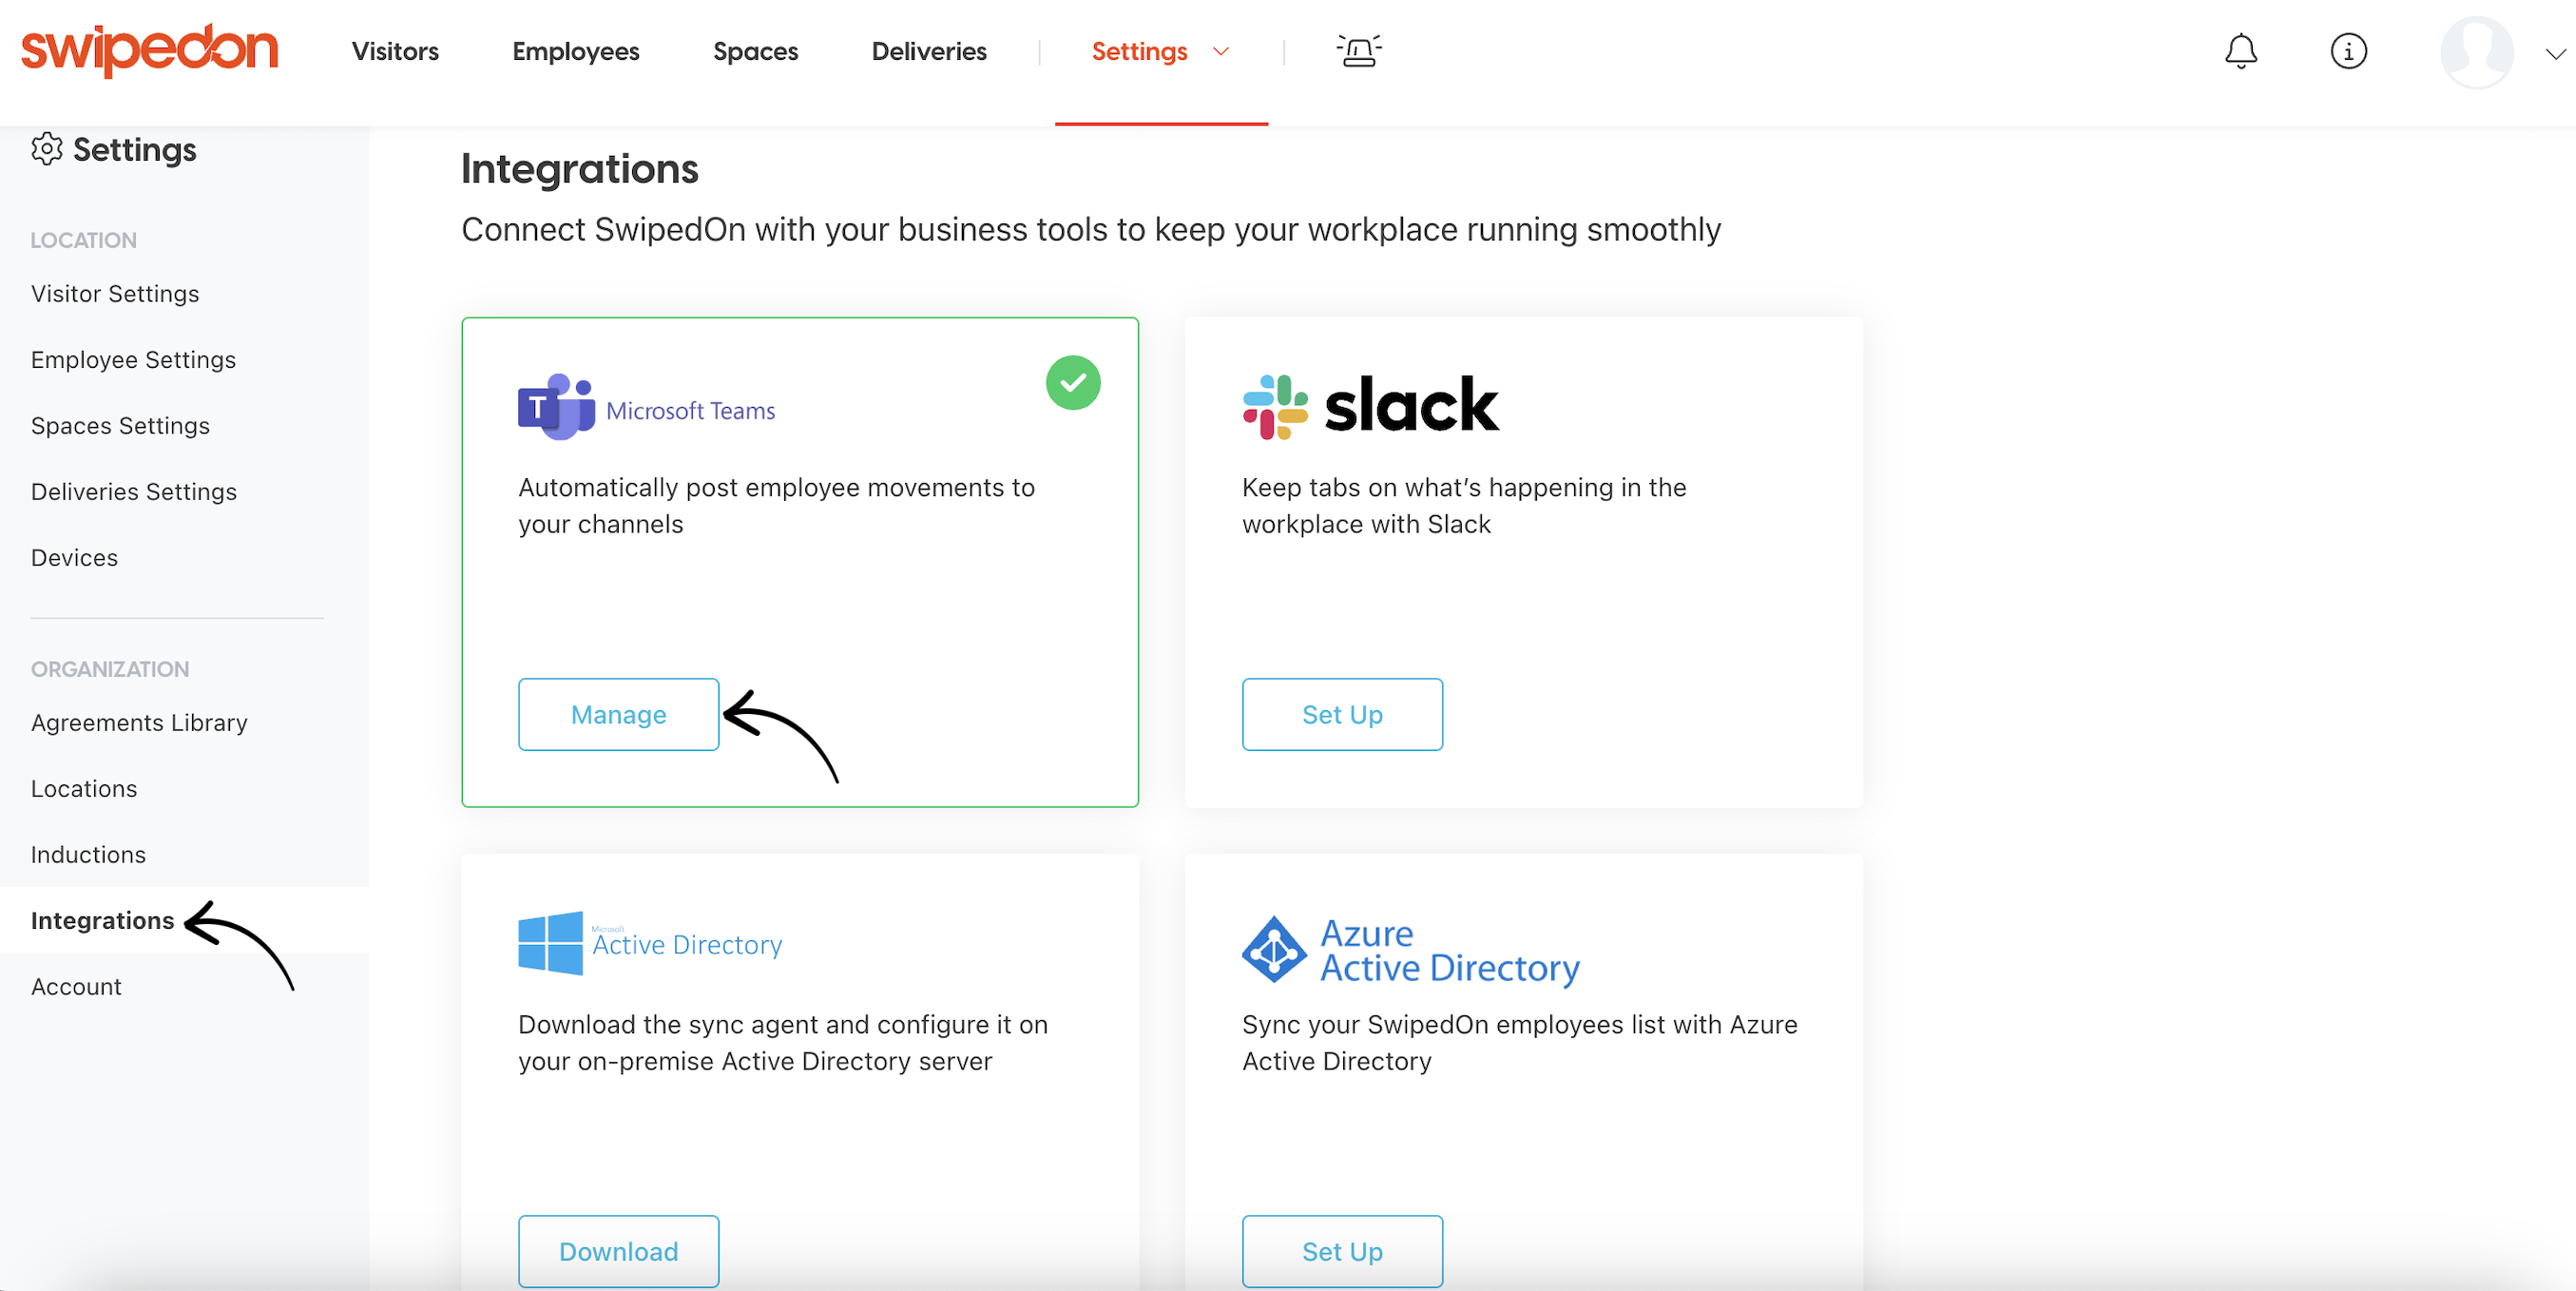Click 'Sync your SwipedOn employees list' description

(1519, 1043)
